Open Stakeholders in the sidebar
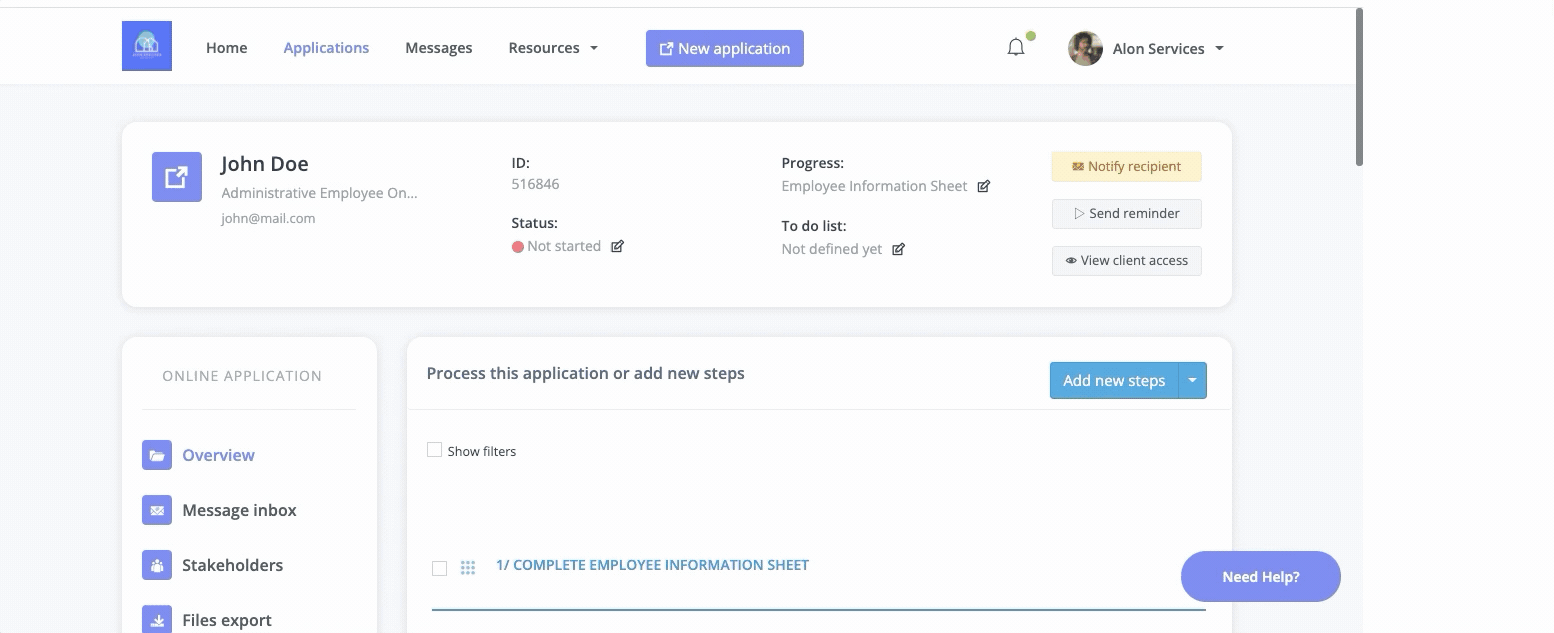Screen dimensions: 1554x633 coord(232,565)
